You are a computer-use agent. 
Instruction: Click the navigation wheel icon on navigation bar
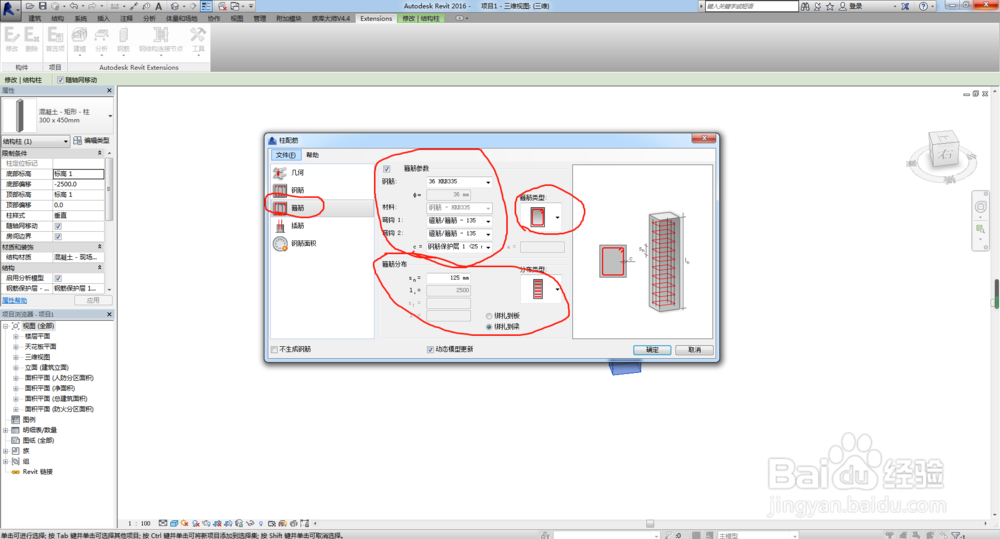click(981, 207)
